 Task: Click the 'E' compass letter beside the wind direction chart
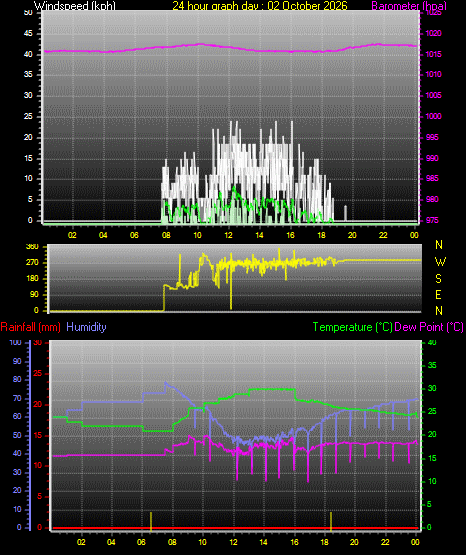(x=438, y=294)
